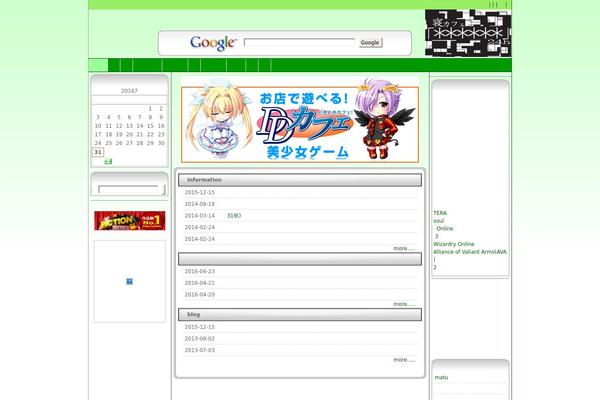This screenshot has width=600, height=400.
Task: Select date 27 in the calendar
Action: click(x=129, y=143)
